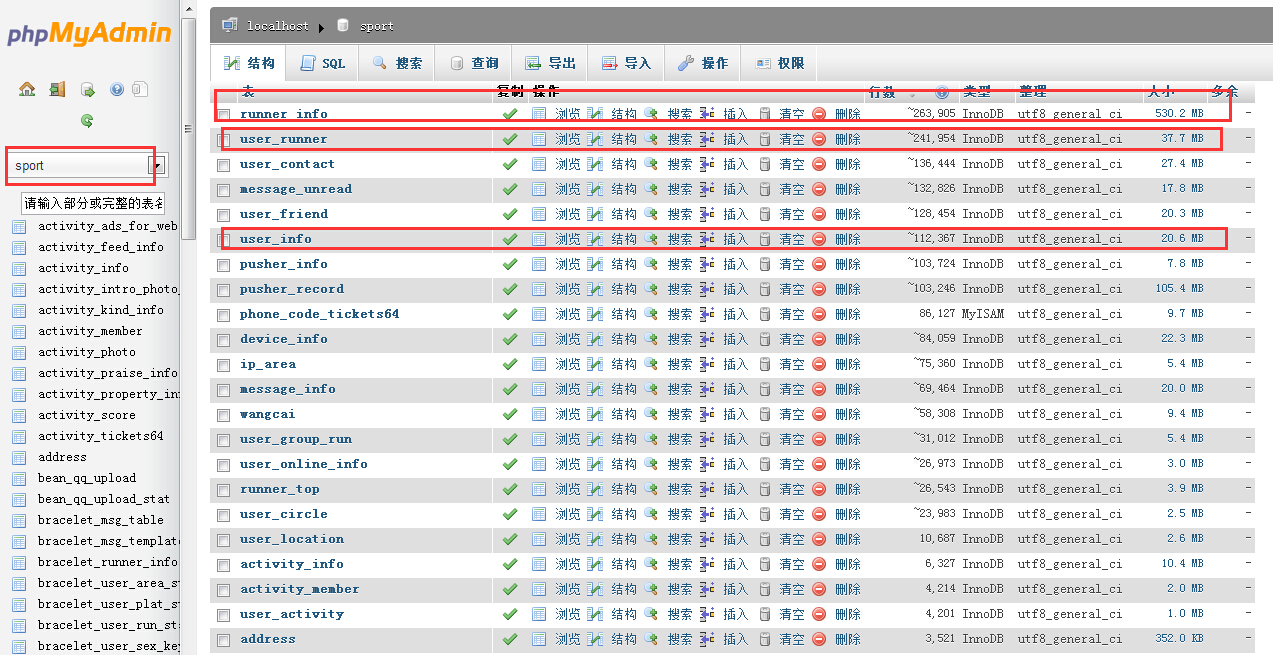Click structure icon for user_runner row
This screenshot has width=1273, height=655.
point(595,139)
